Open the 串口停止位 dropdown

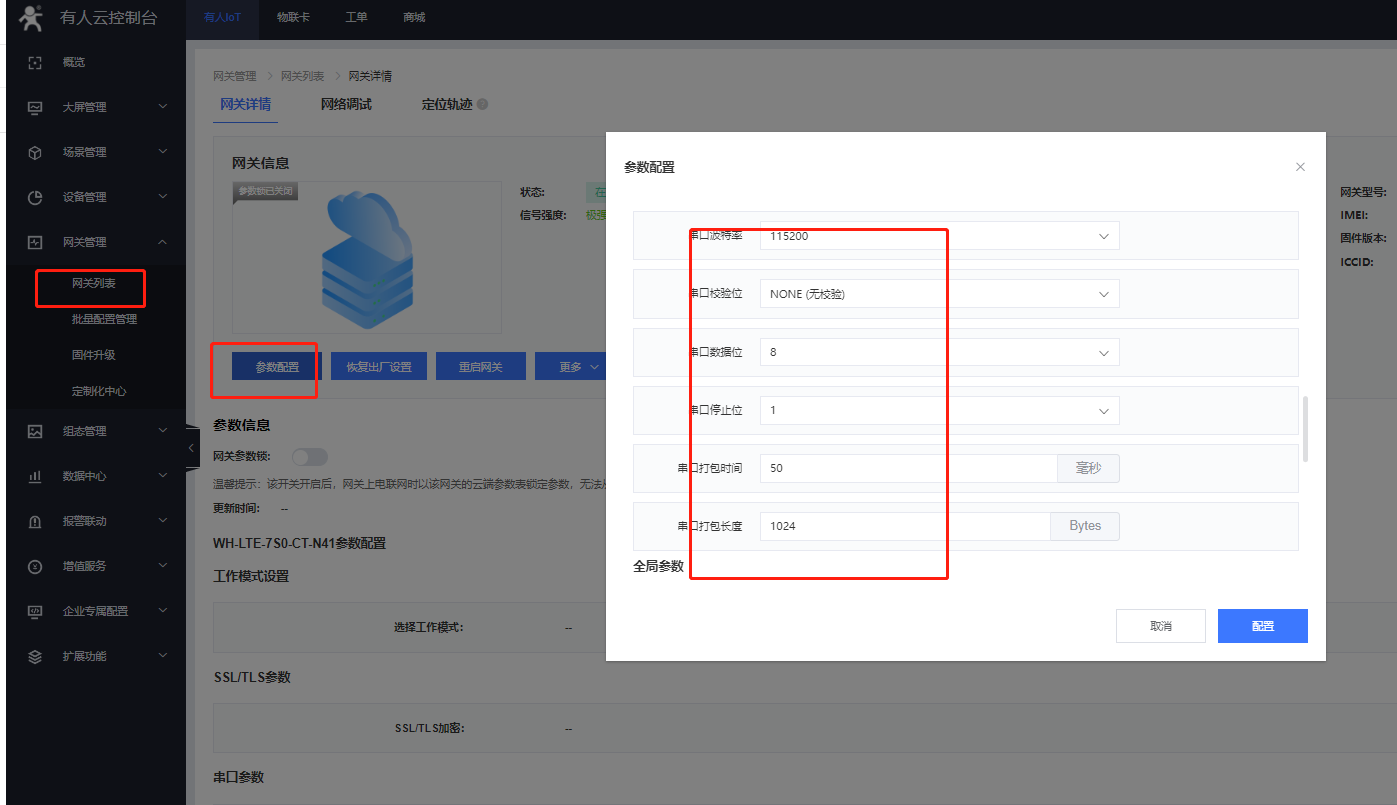[x=938, y=411]
